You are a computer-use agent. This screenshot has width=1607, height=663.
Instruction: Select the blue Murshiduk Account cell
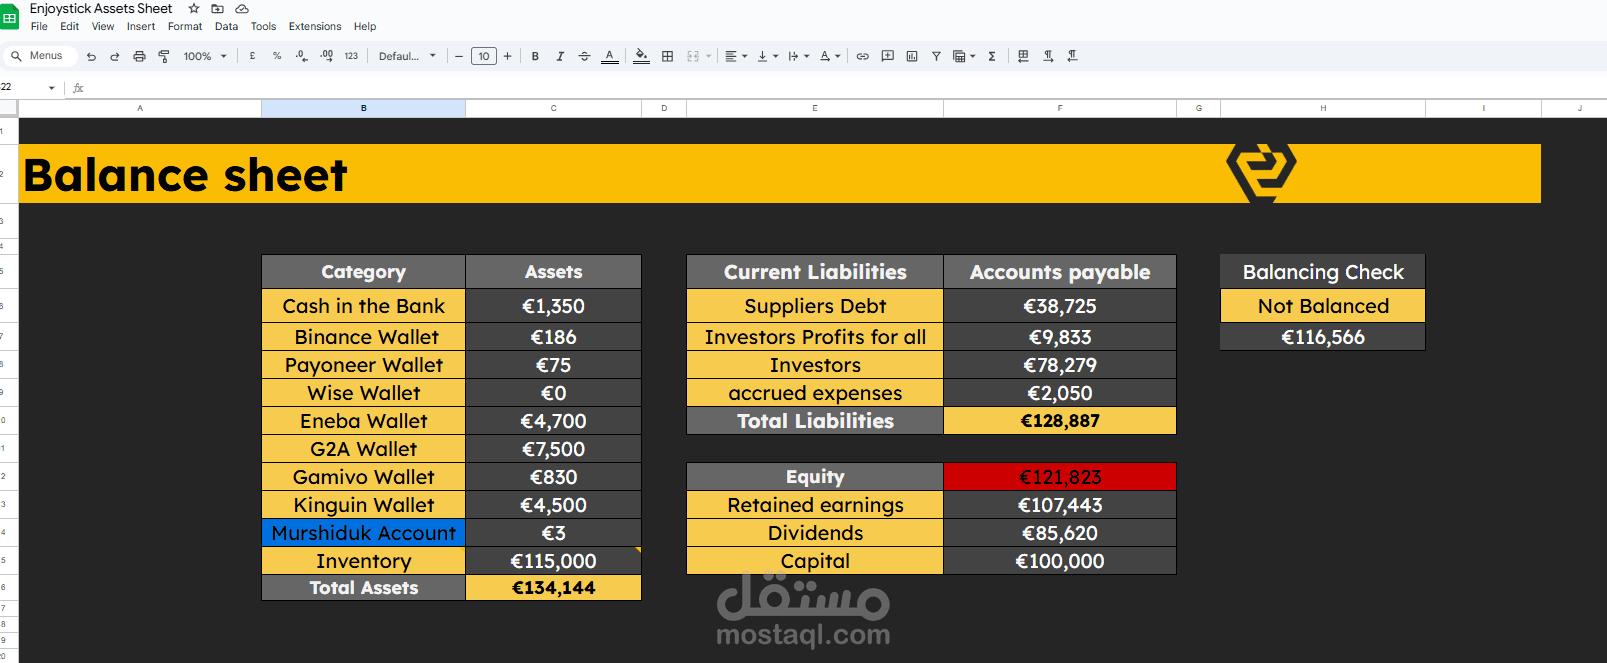click(364, 533)
